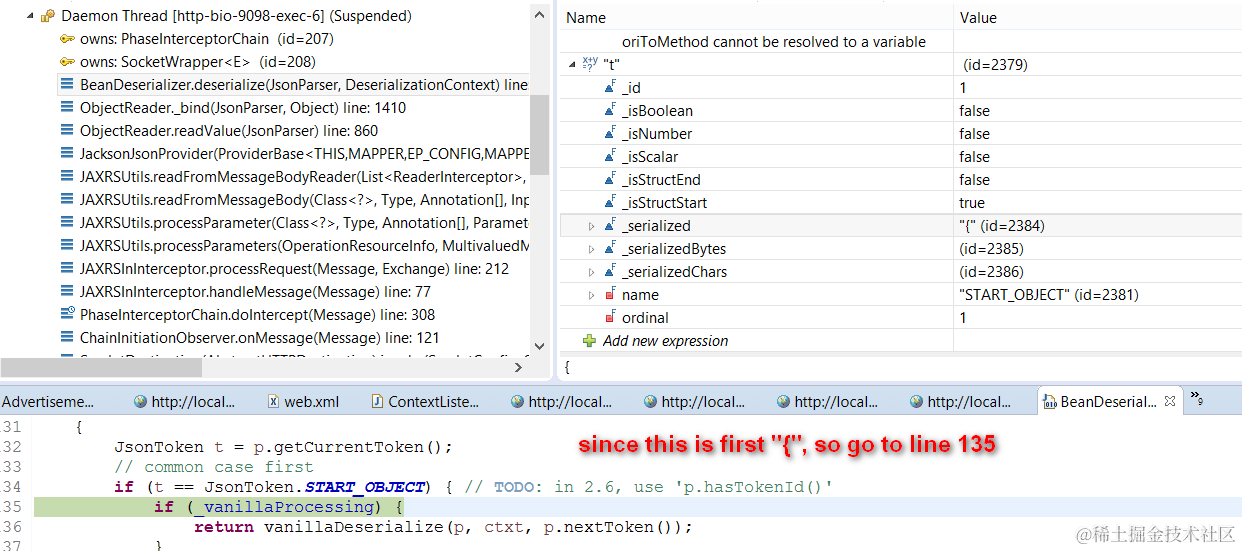Viewport: 1242px width, 551px height.
Task: Select JacksonJsonProvider(ProviderBase stack frame
Action: pyautogui.click(x=304, y=154)
